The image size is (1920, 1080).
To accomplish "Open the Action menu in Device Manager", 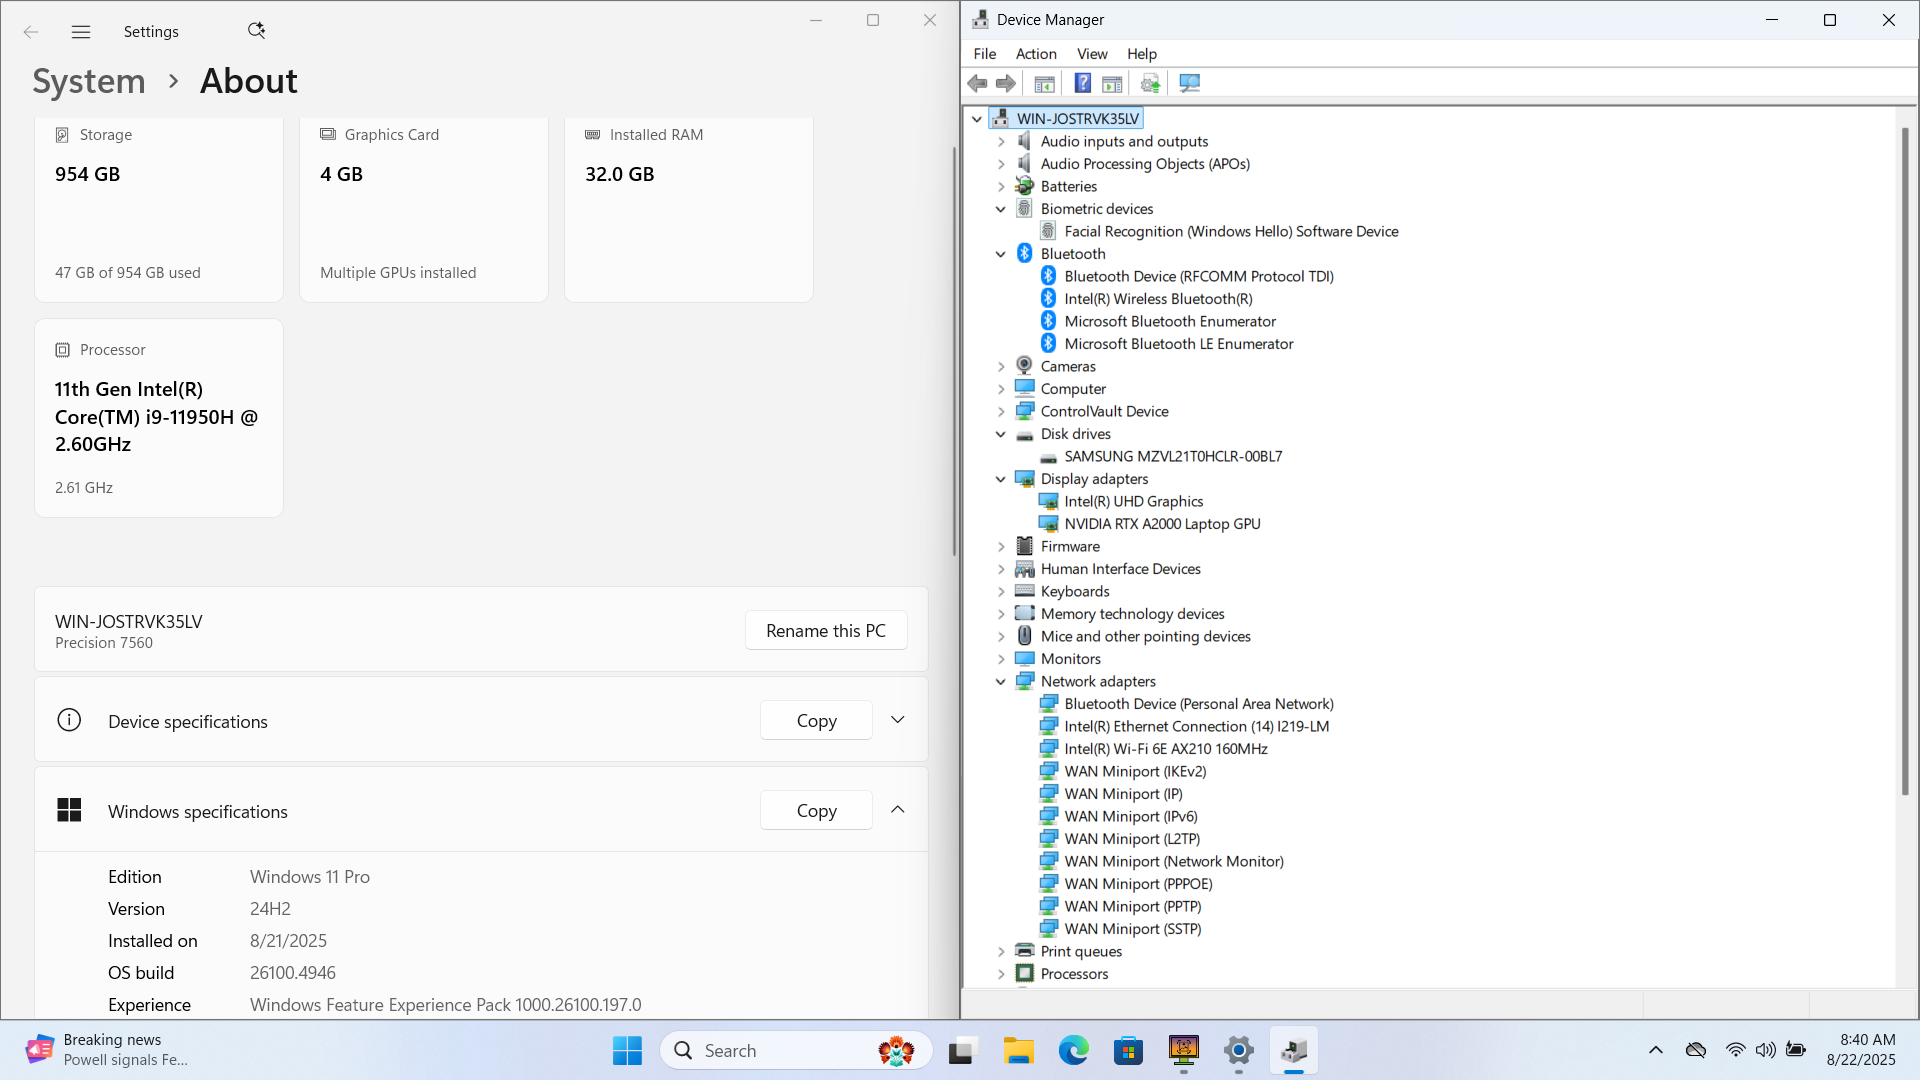I will (1035, 54).
